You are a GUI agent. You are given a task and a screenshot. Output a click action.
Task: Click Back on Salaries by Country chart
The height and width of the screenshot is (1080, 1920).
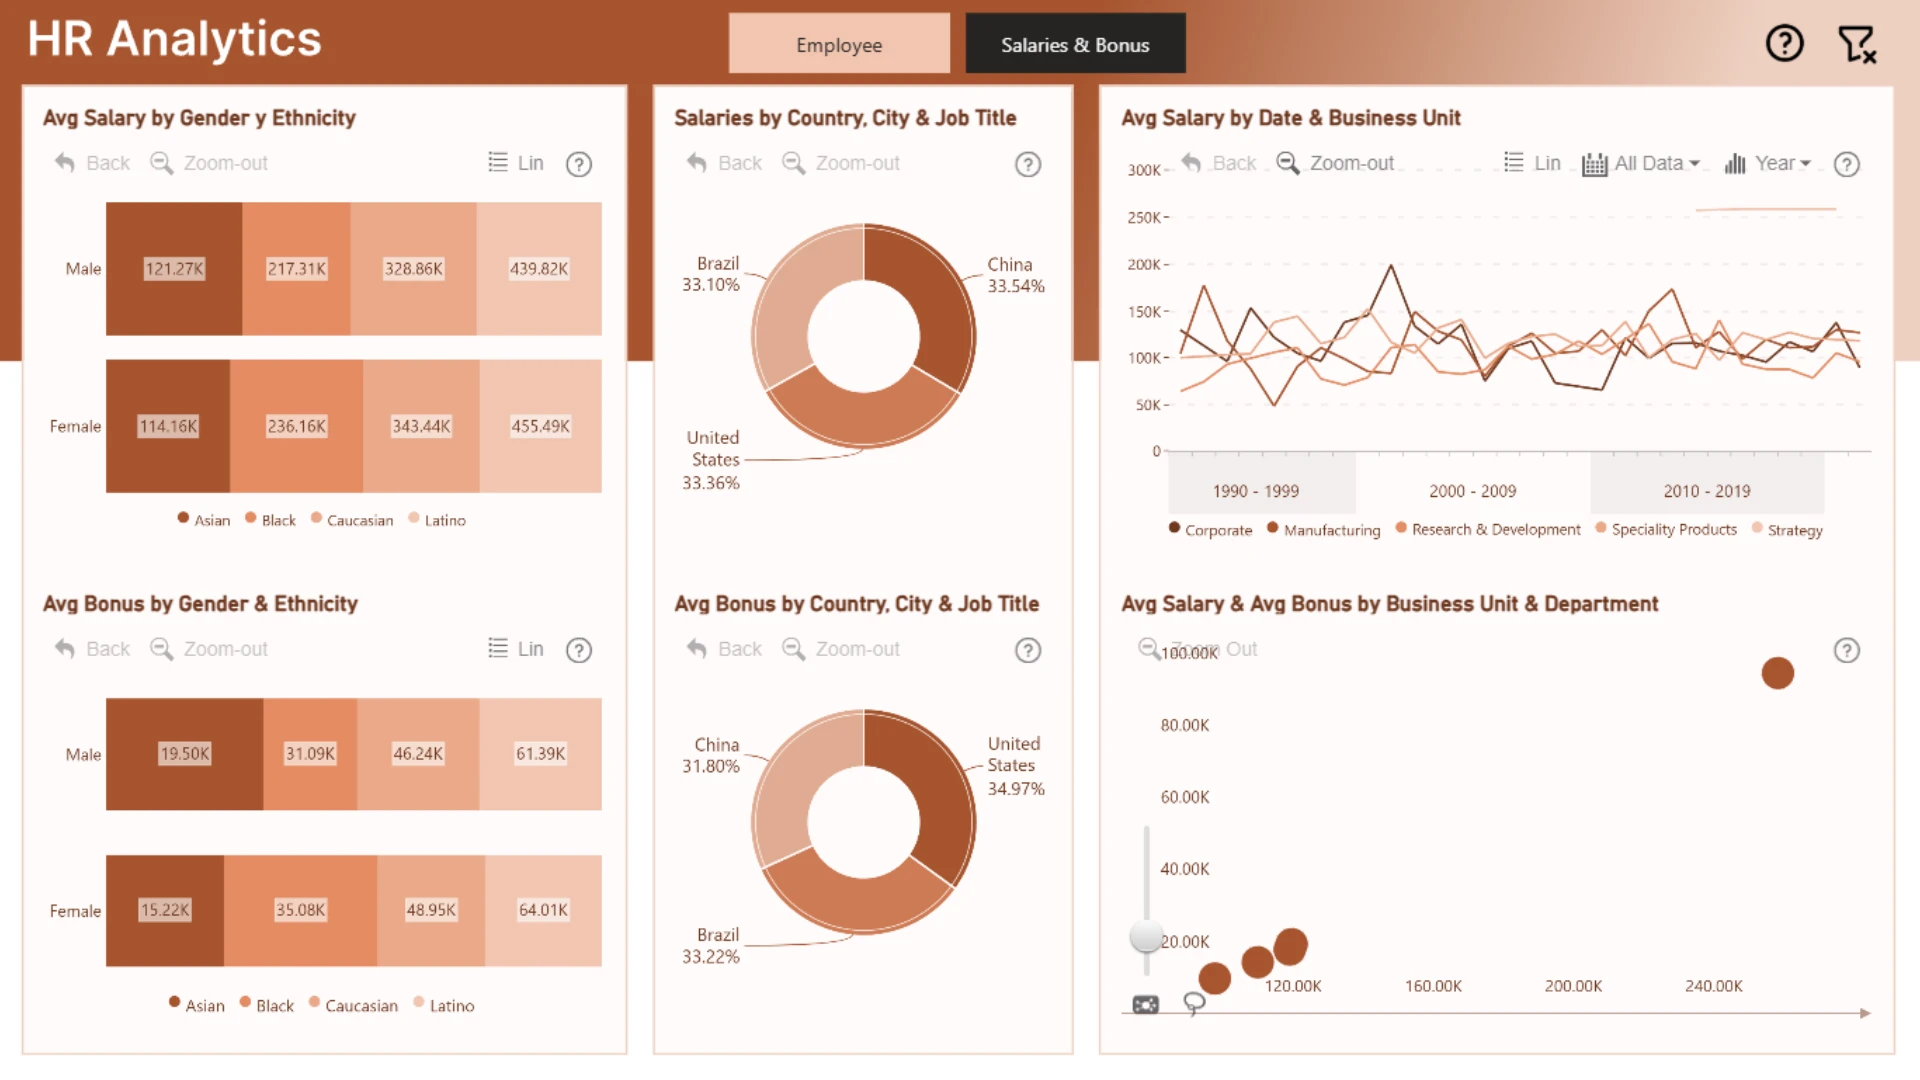(724, 163)
